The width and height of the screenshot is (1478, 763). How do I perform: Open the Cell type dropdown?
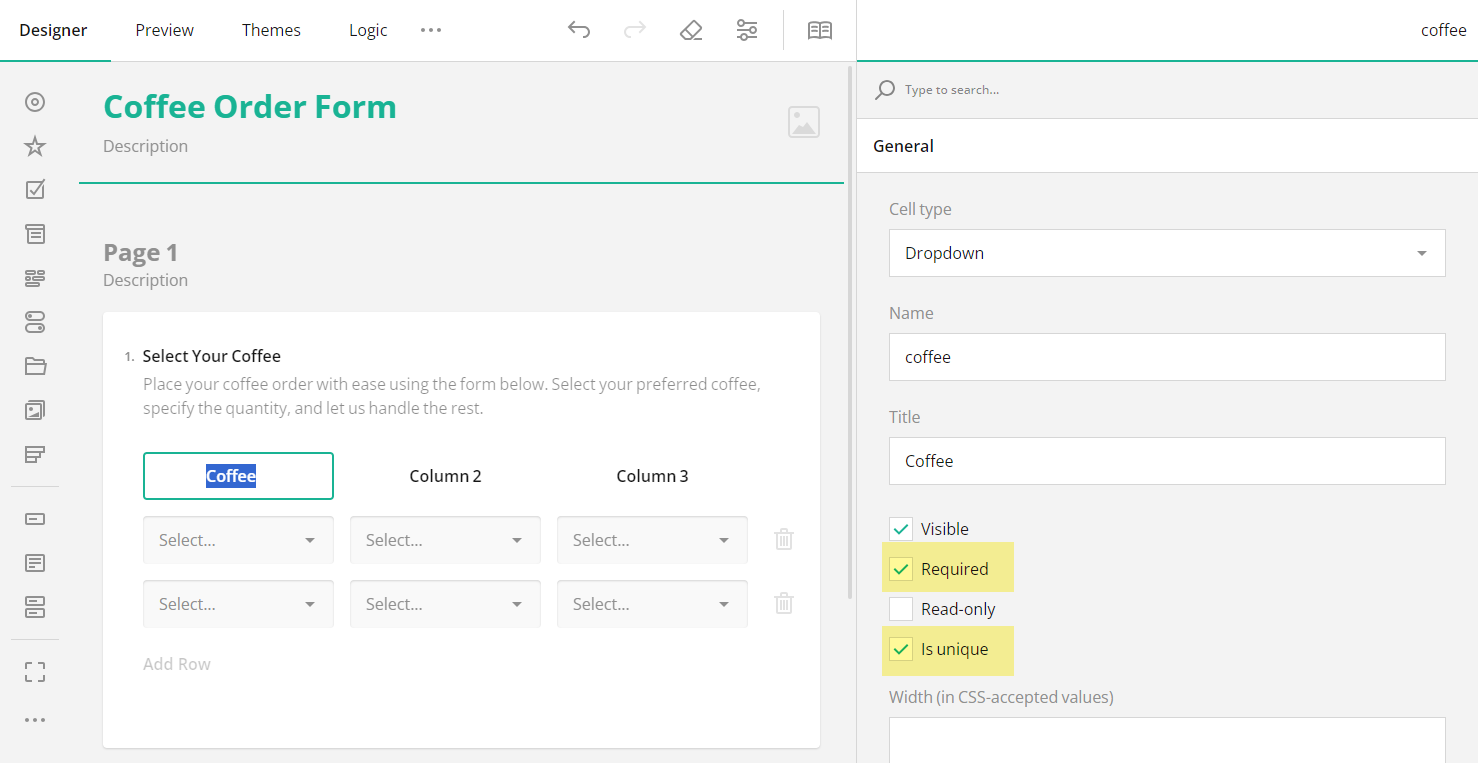[1166, 253]
